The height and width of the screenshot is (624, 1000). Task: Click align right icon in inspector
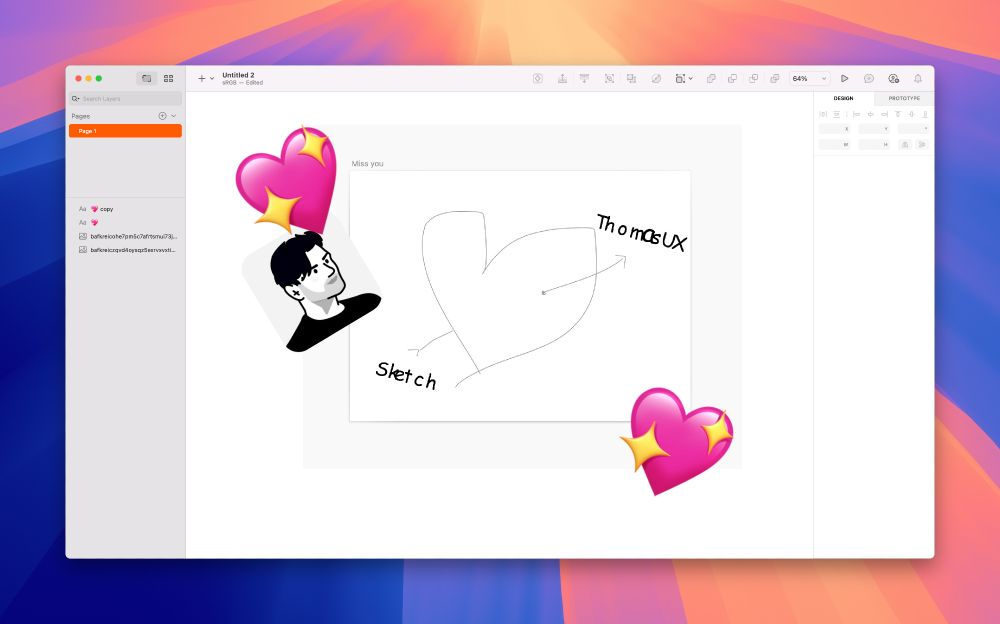click(x=884, y=114)
